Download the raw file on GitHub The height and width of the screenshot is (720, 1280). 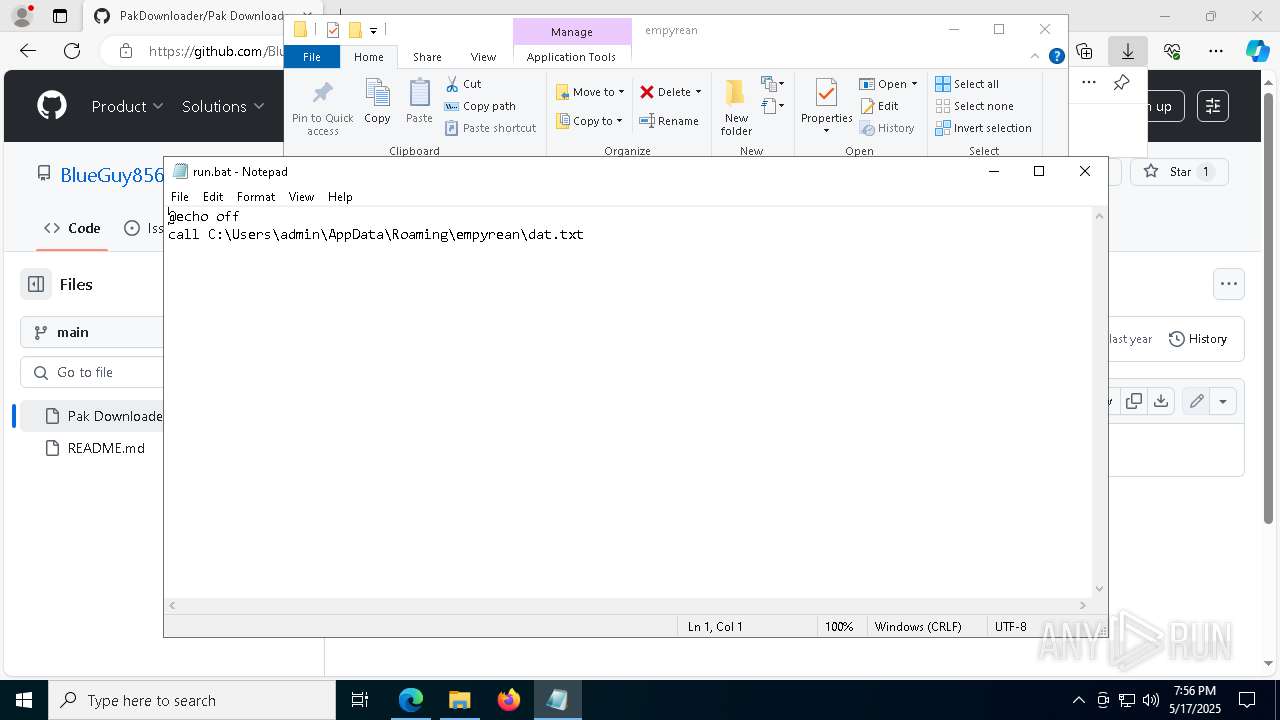1161,401
